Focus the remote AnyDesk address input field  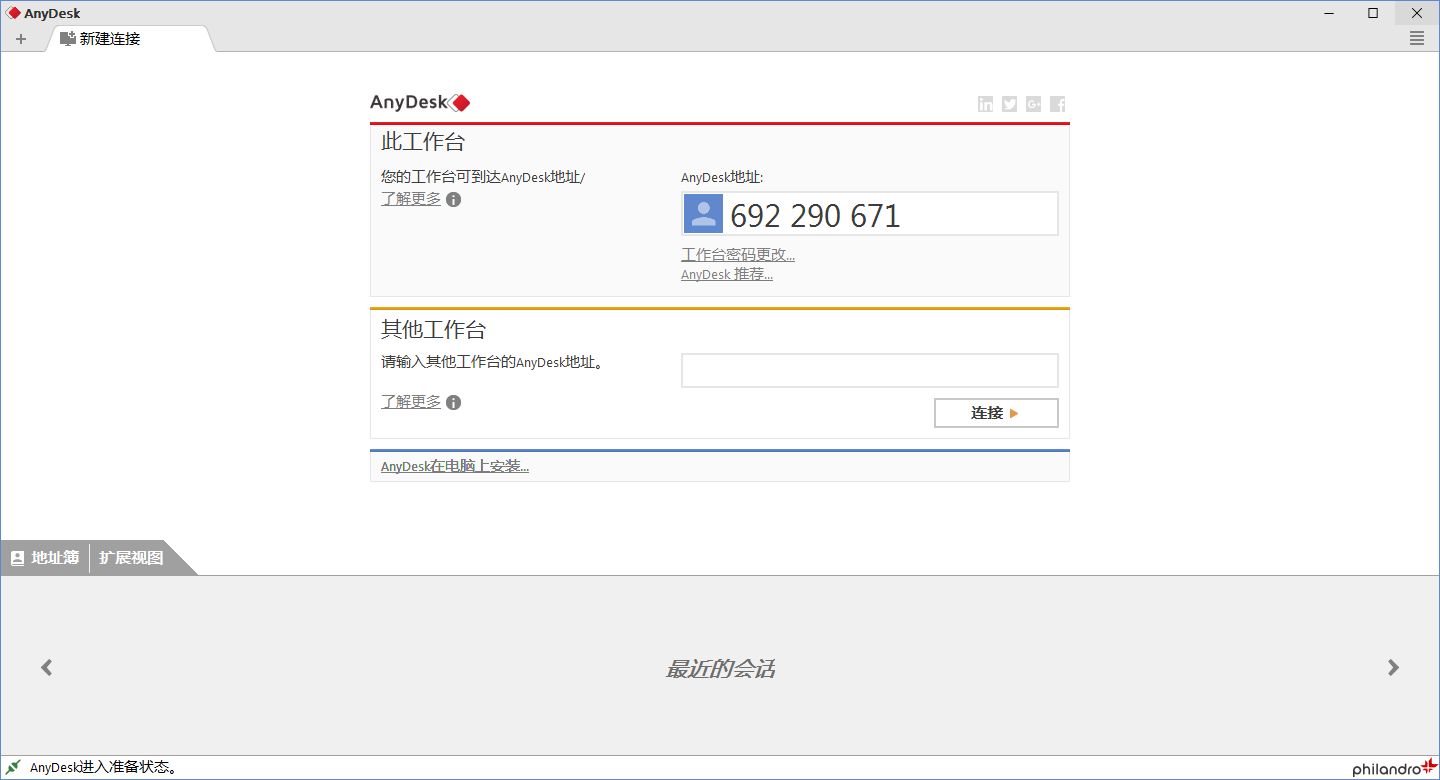870,370
